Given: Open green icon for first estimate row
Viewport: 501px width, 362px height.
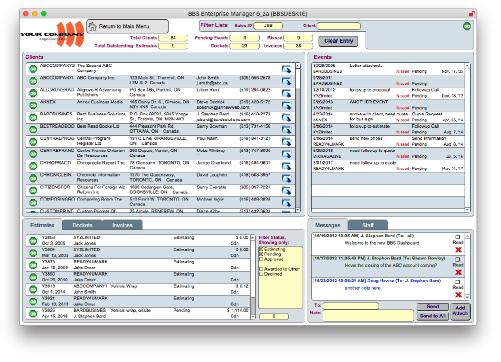Looking at the screenshot, I should pos(33,241).
